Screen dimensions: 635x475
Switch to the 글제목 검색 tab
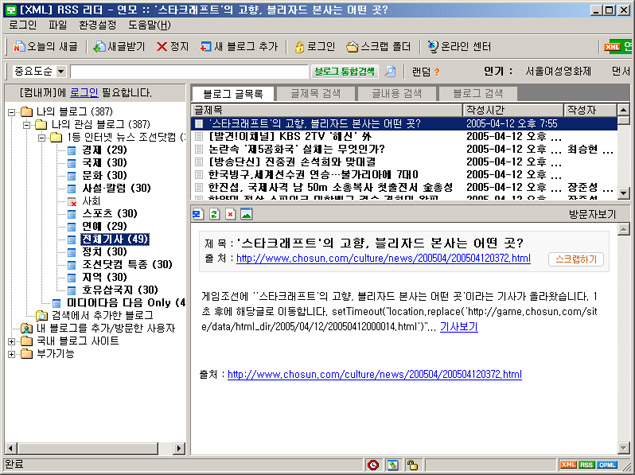(x=314, y=93)
